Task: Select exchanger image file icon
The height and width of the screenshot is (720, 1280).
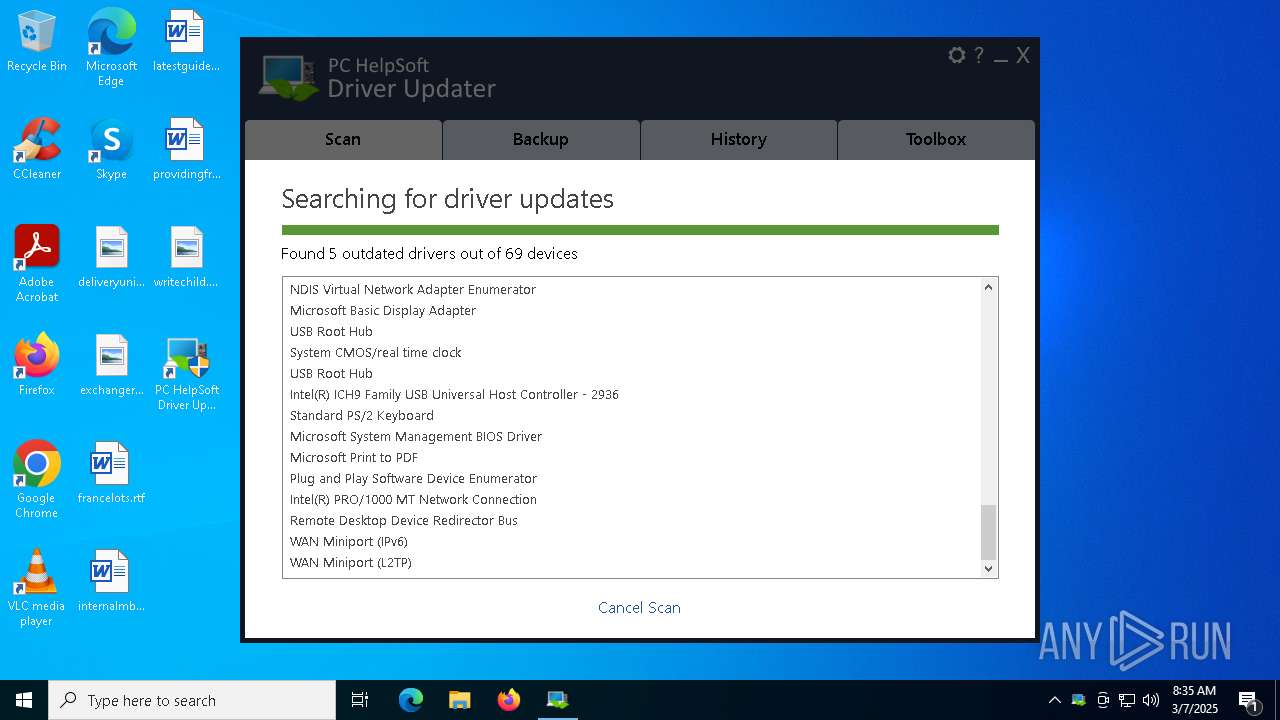Action: [111, 366]
